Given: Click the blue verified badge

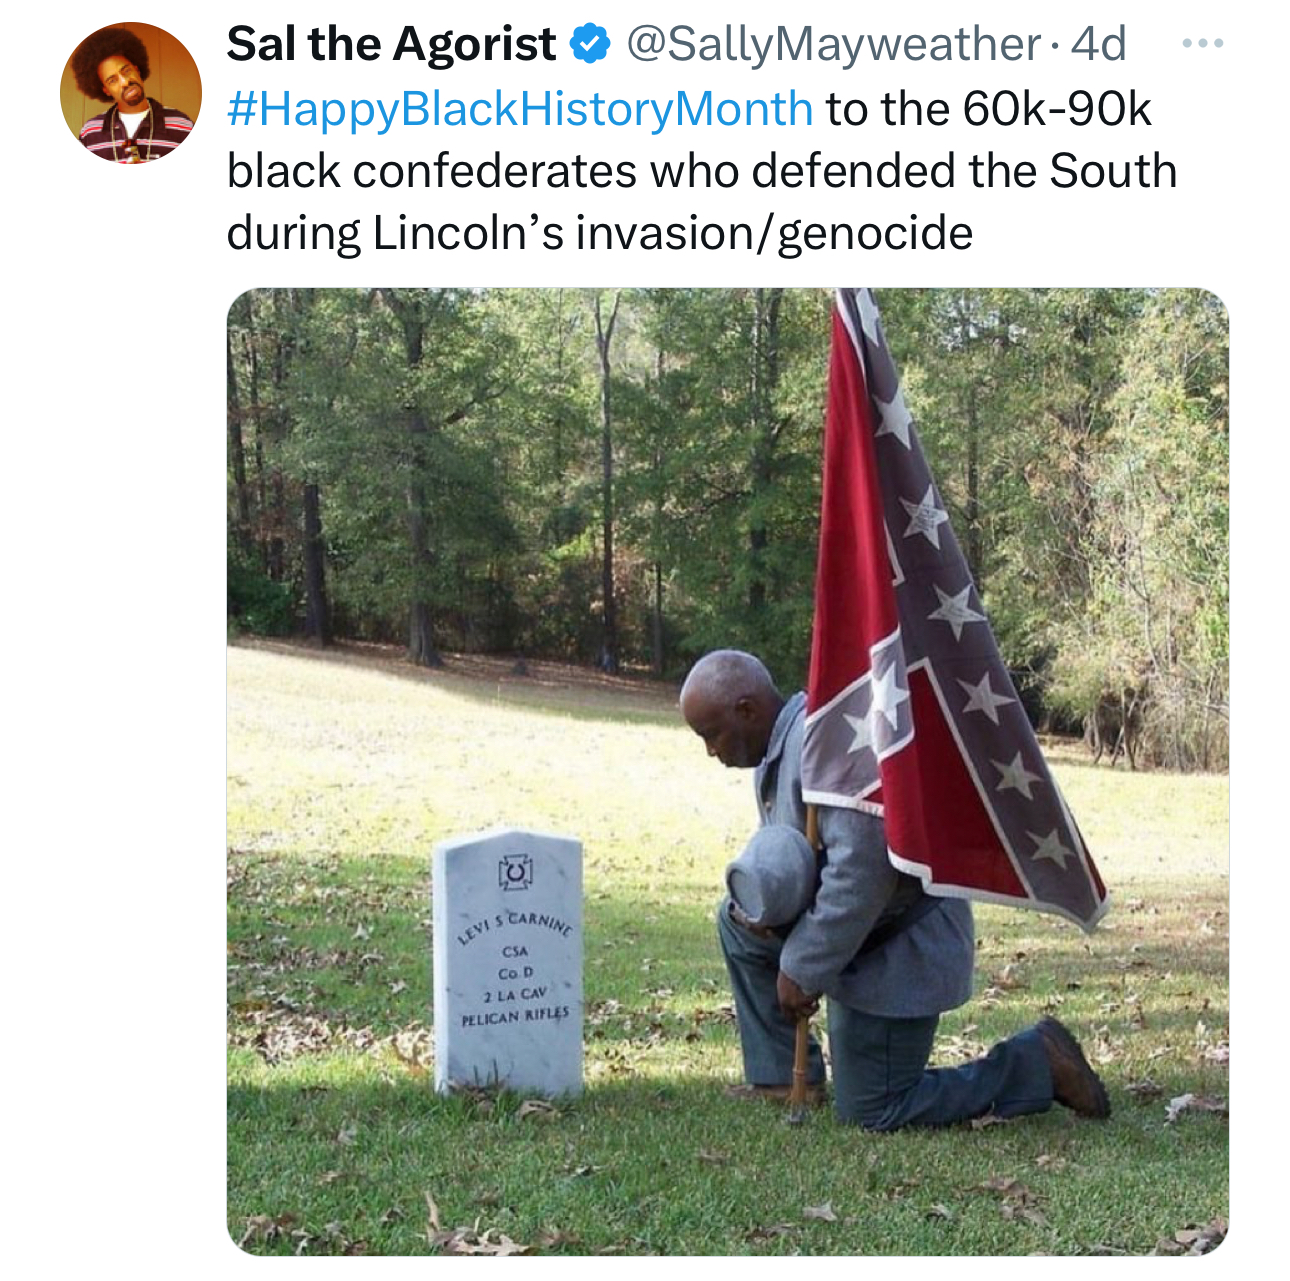Looking at the screenshot, I should coord(590,44).
